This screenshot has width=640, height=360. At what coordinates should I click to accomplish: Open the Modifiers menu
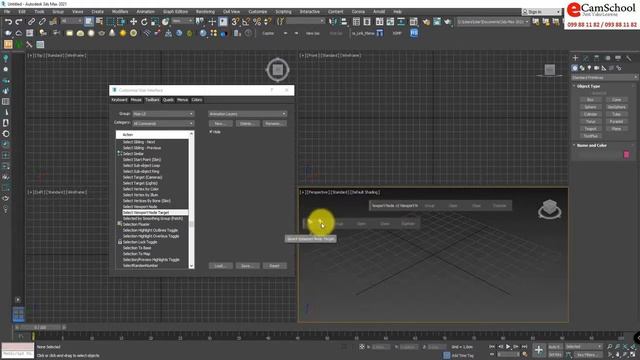120,12
